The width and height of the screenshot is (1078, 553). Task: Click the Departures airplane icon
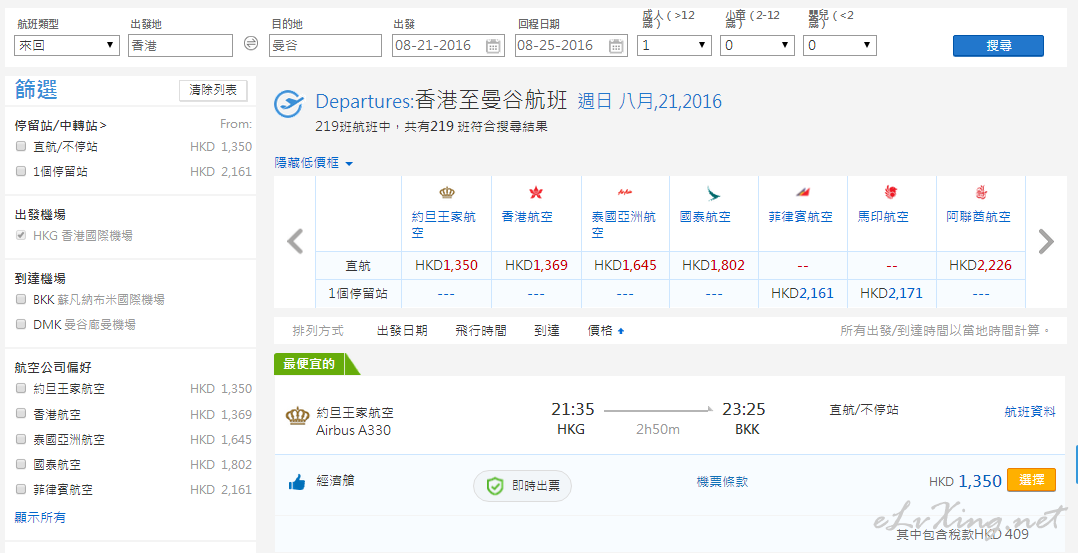289,105
